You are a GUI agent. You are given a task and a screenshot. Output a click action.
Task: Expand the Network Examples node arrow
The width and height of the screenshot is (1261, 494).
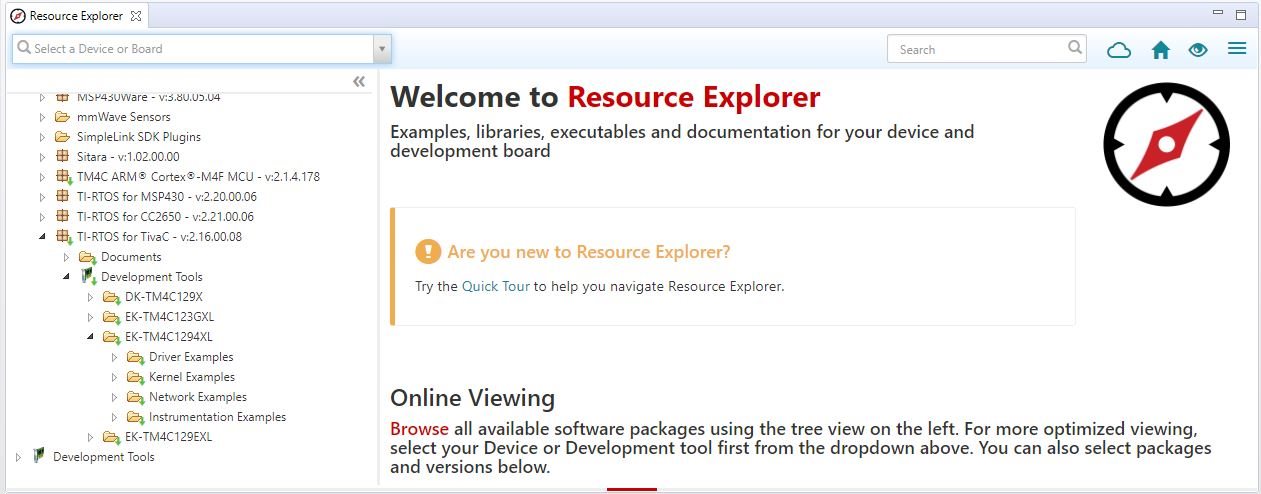[x=114, y=397]
